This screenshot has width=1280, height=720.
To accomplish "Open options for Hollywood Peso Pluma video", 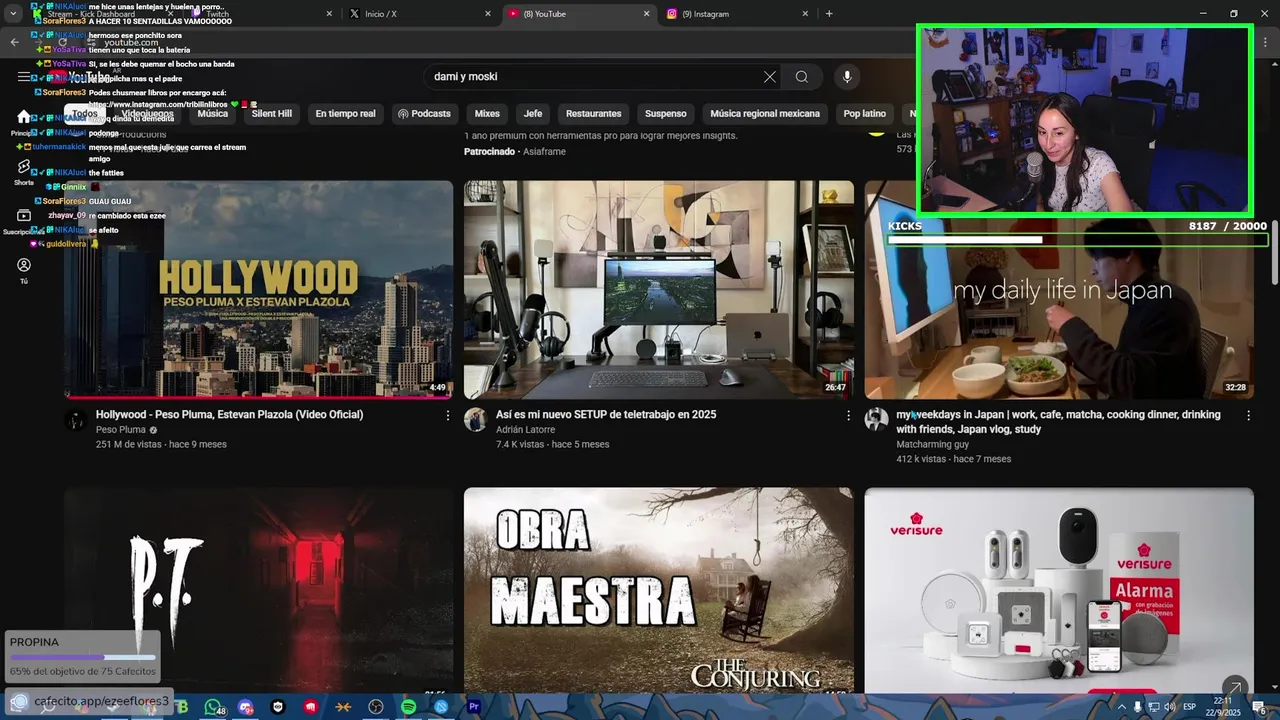I will click(448, 415).
